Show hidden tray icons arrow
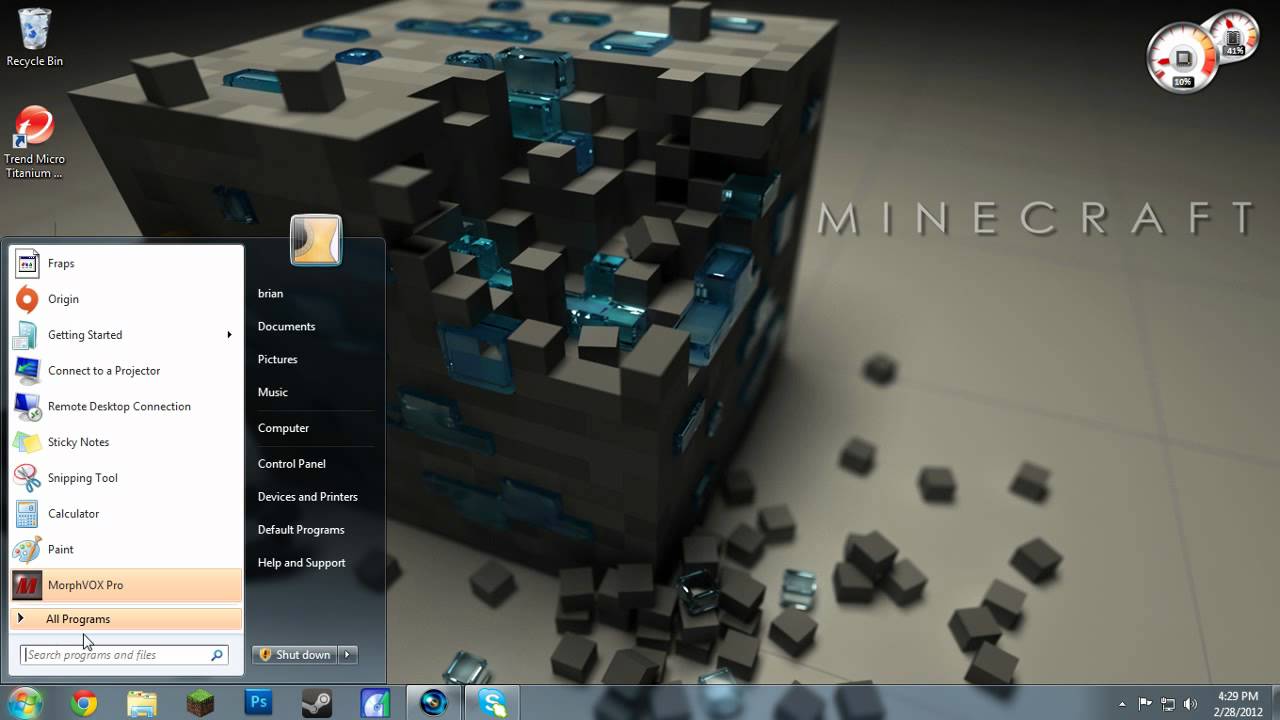The width and height of the screenshot is (1280, 720). point(1122,704)
